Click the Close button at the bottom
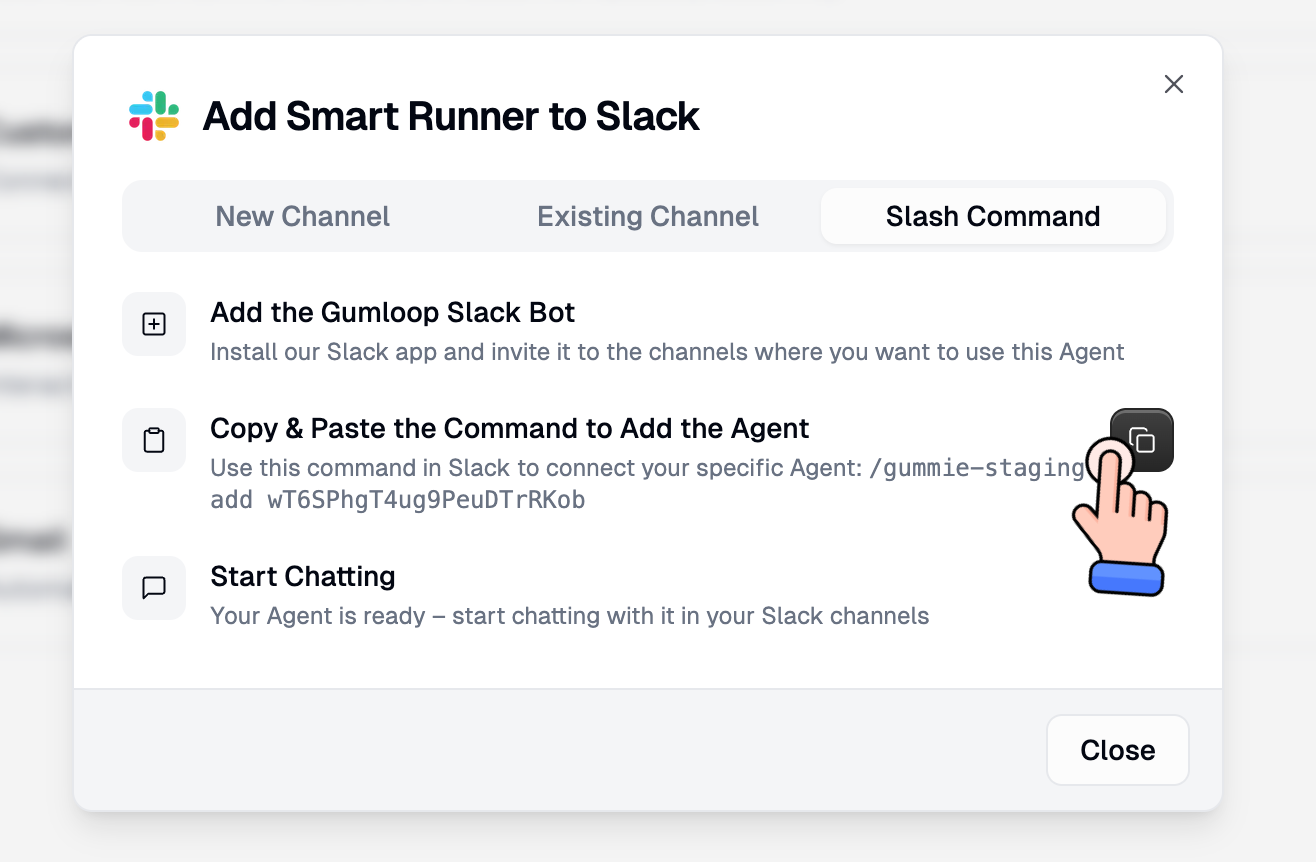This screenshot has height=862, width=1316. coord(1117,750)
